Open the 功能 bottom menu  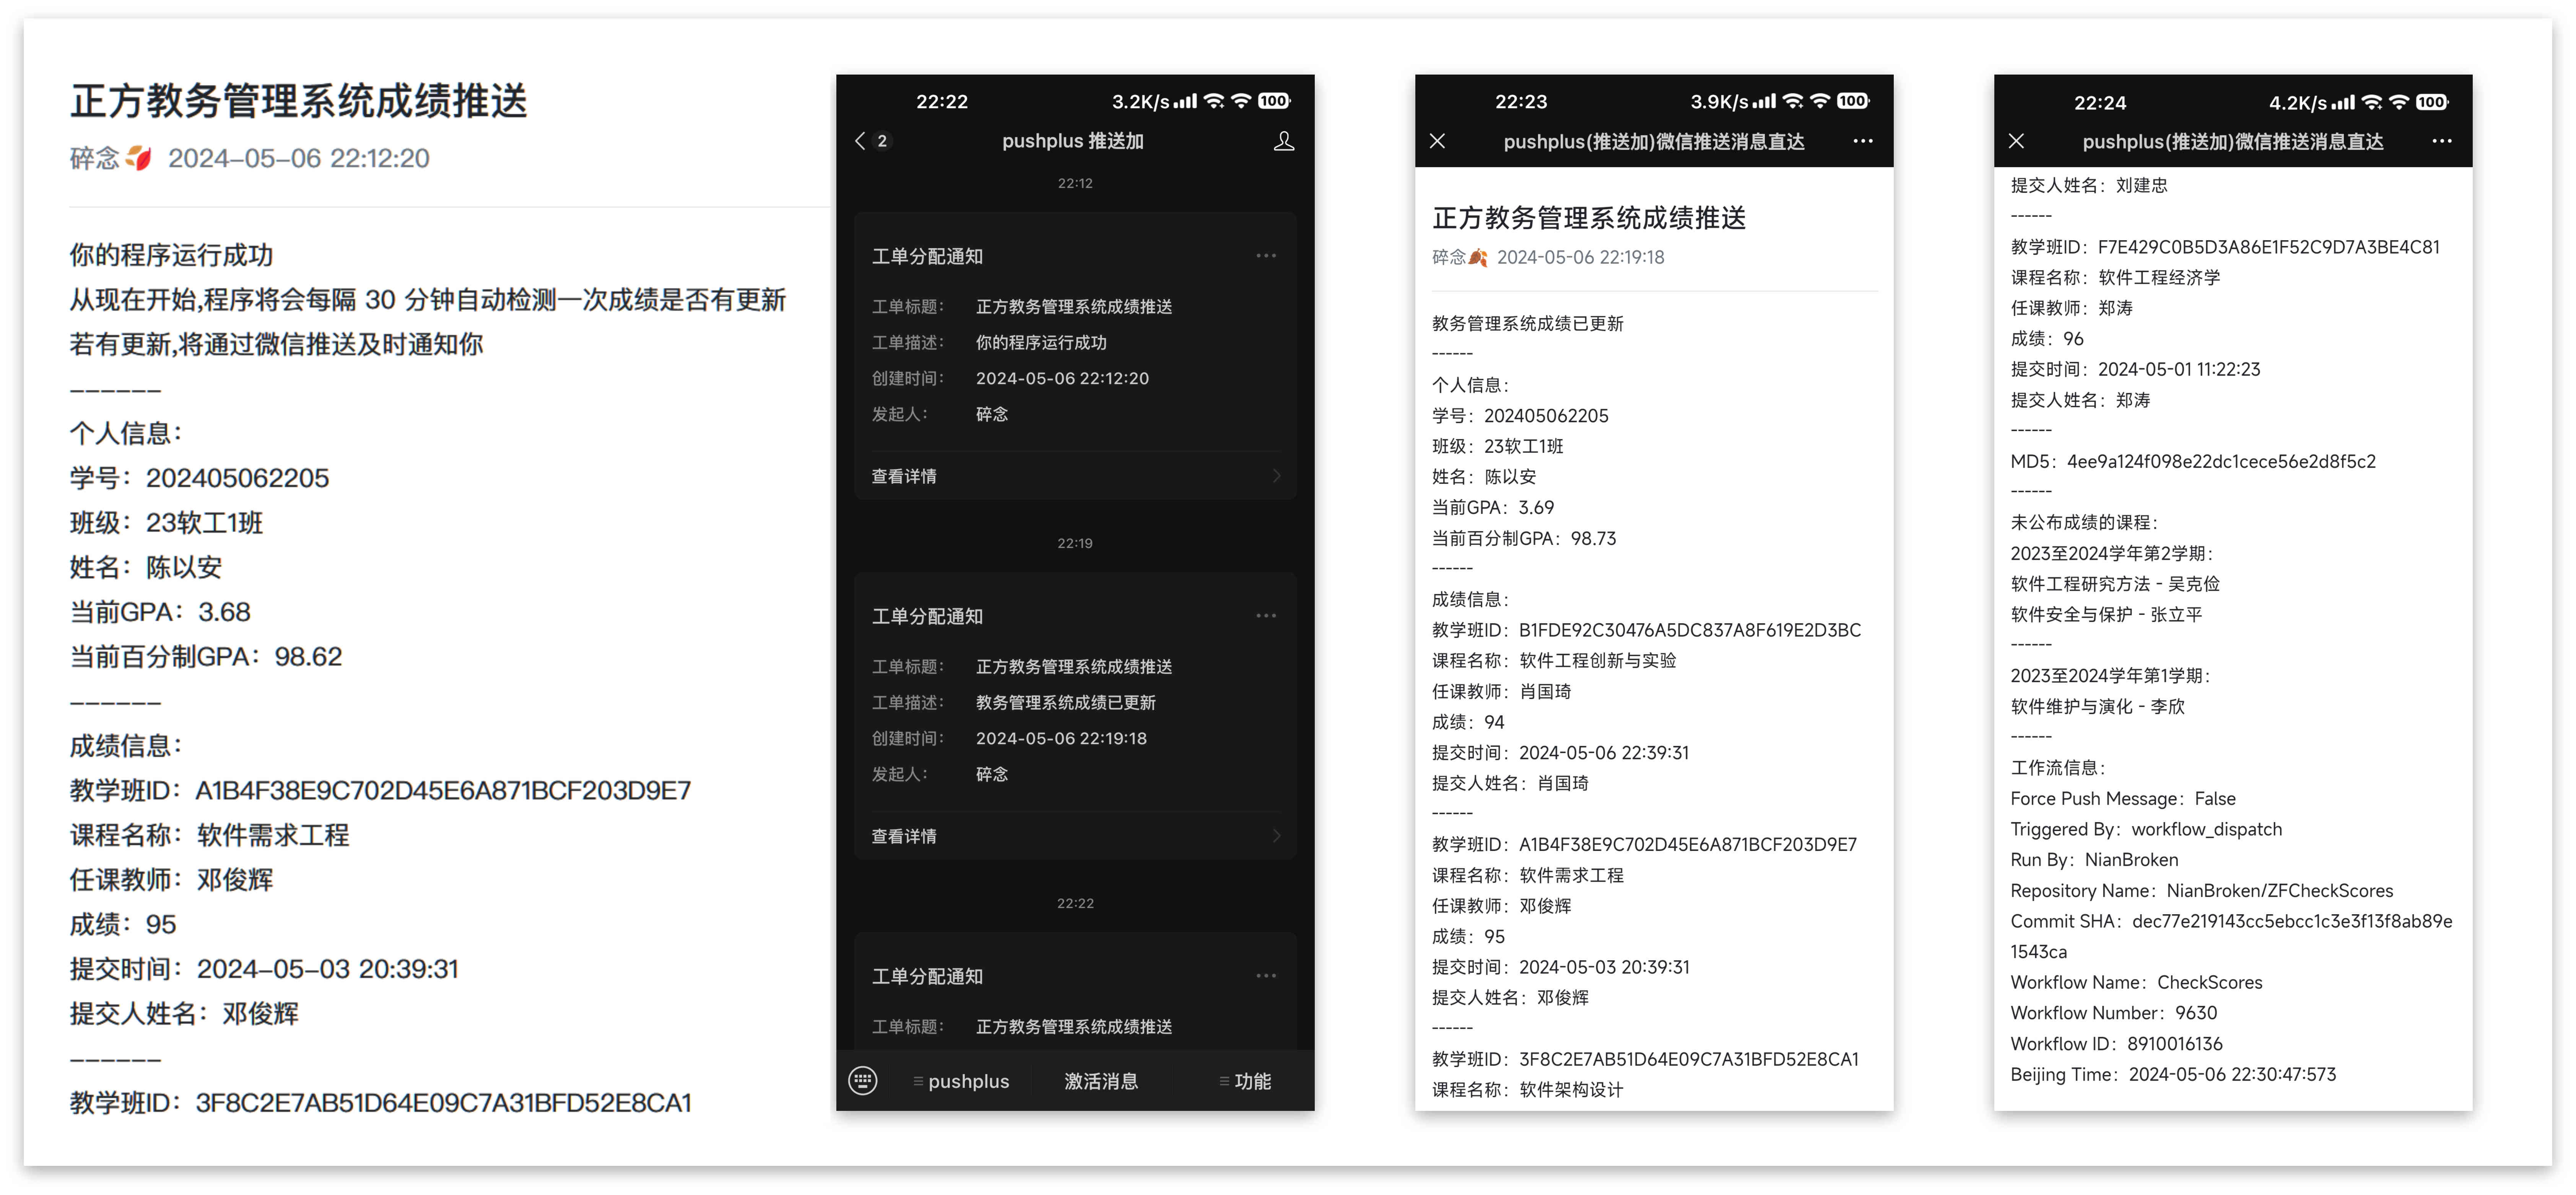1245,1081
